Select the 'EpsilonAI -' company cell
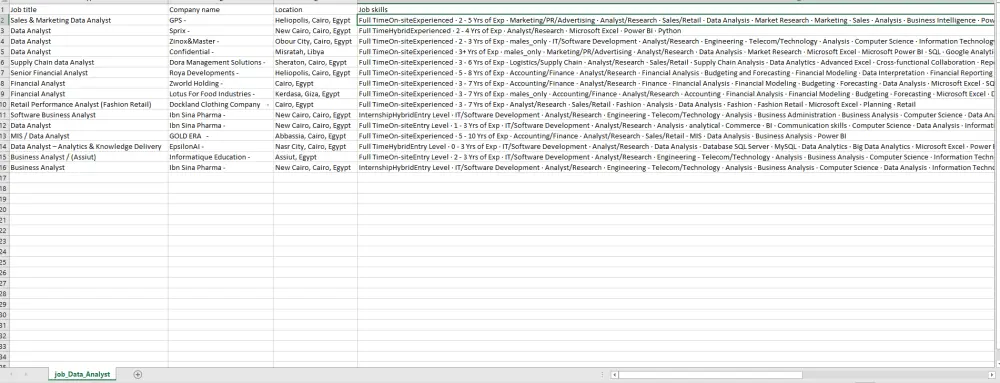 click(x=221, y=147)
